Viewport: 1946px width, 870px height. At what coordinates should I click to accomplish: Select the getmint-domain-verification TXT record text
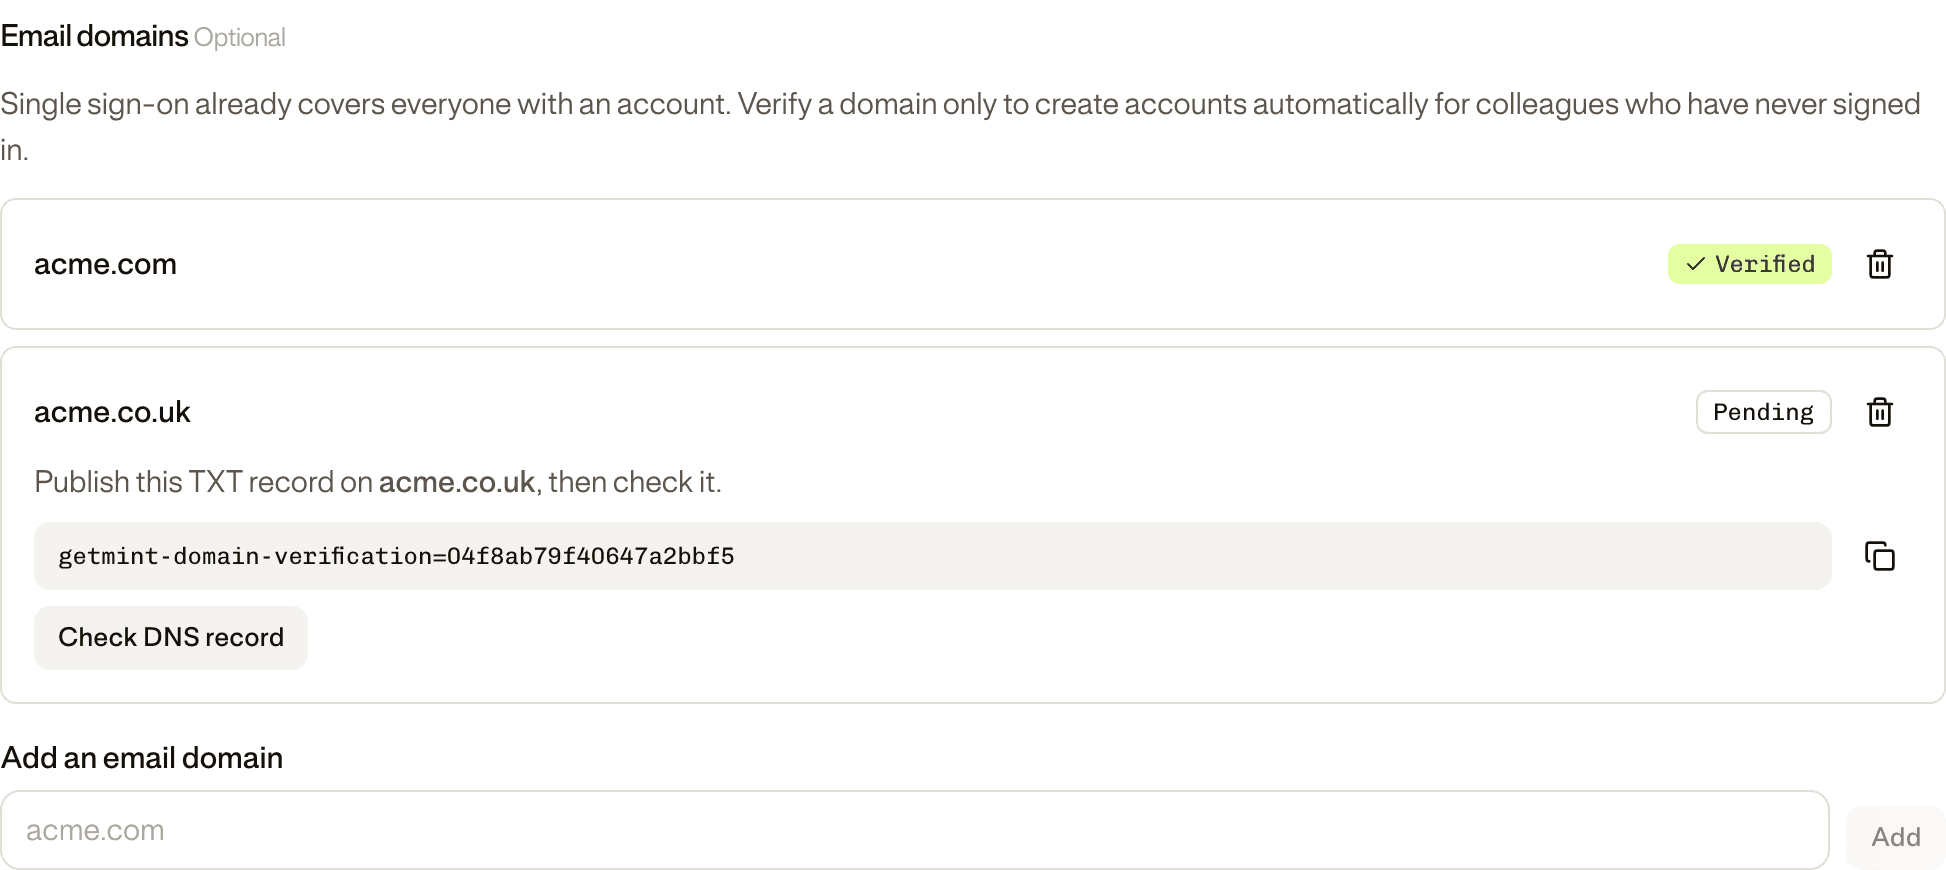[x=396, y=556]
